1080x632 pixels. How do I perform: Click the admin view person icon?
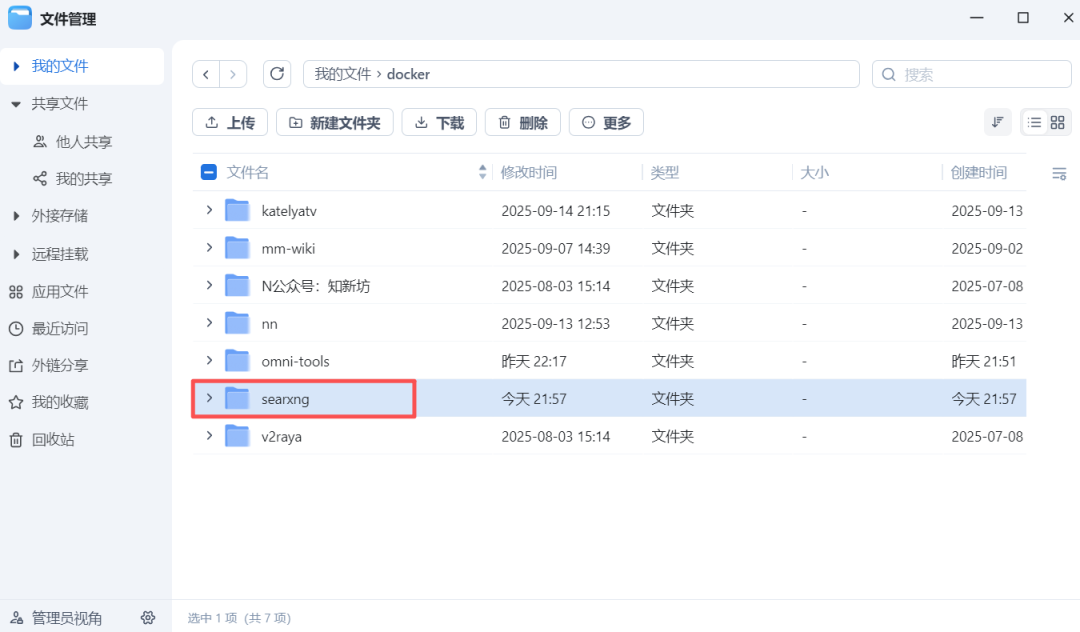(15, 617)
